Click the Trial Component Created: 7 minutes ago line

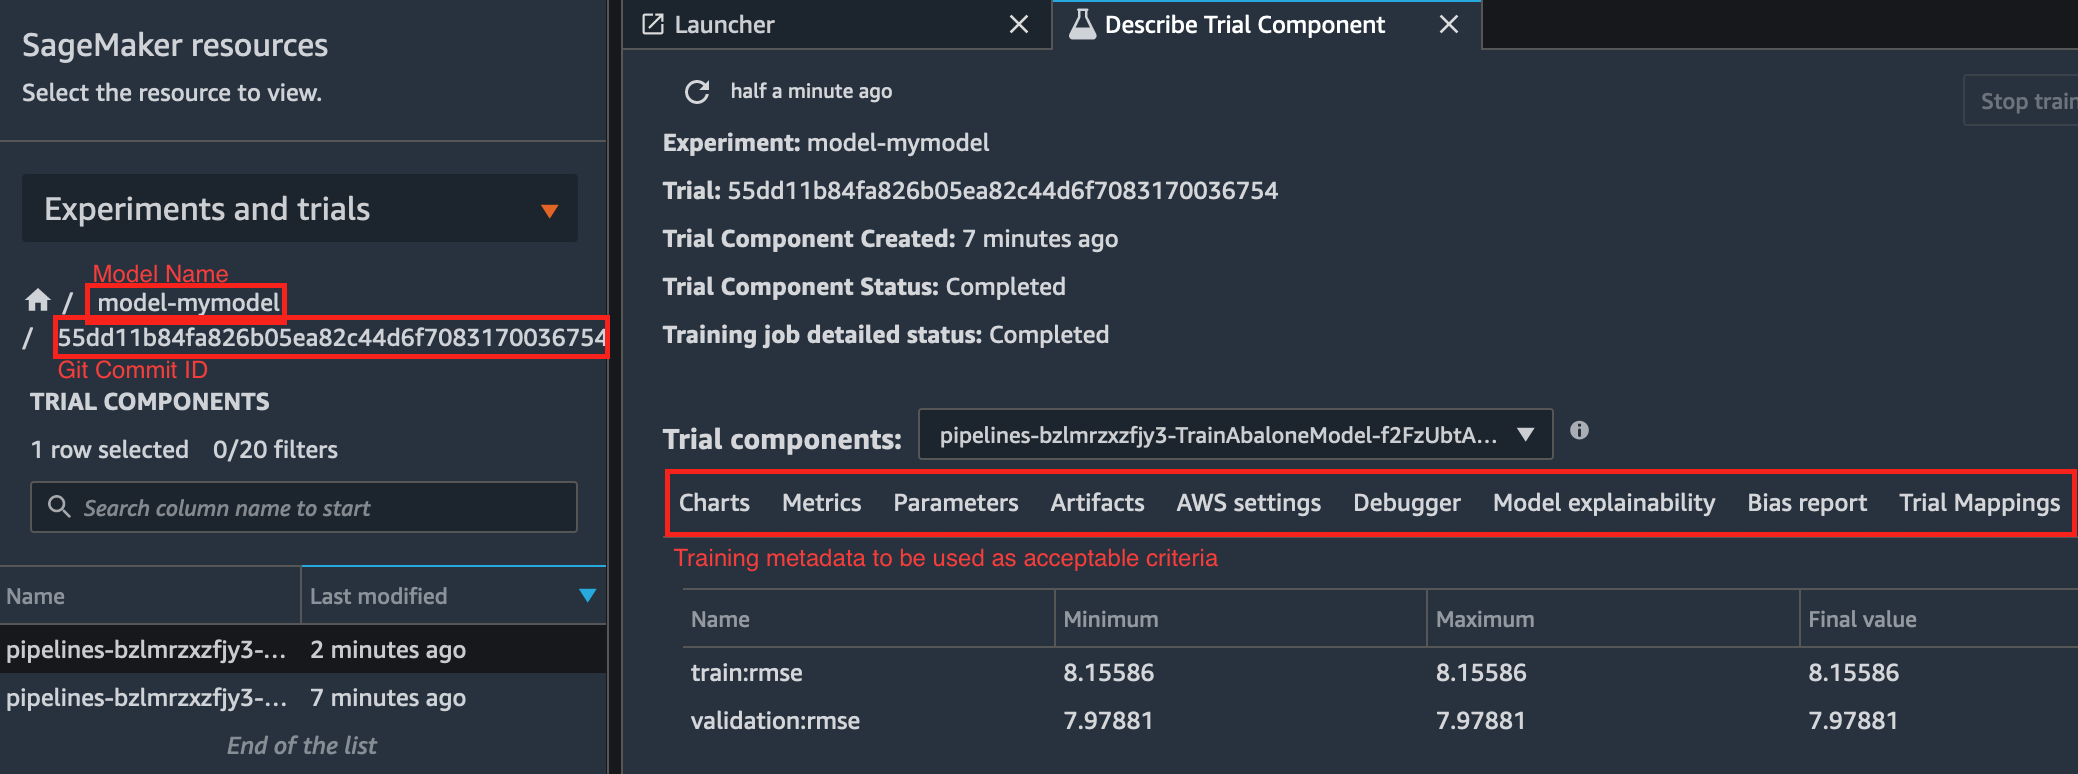(x=890, y=238)
